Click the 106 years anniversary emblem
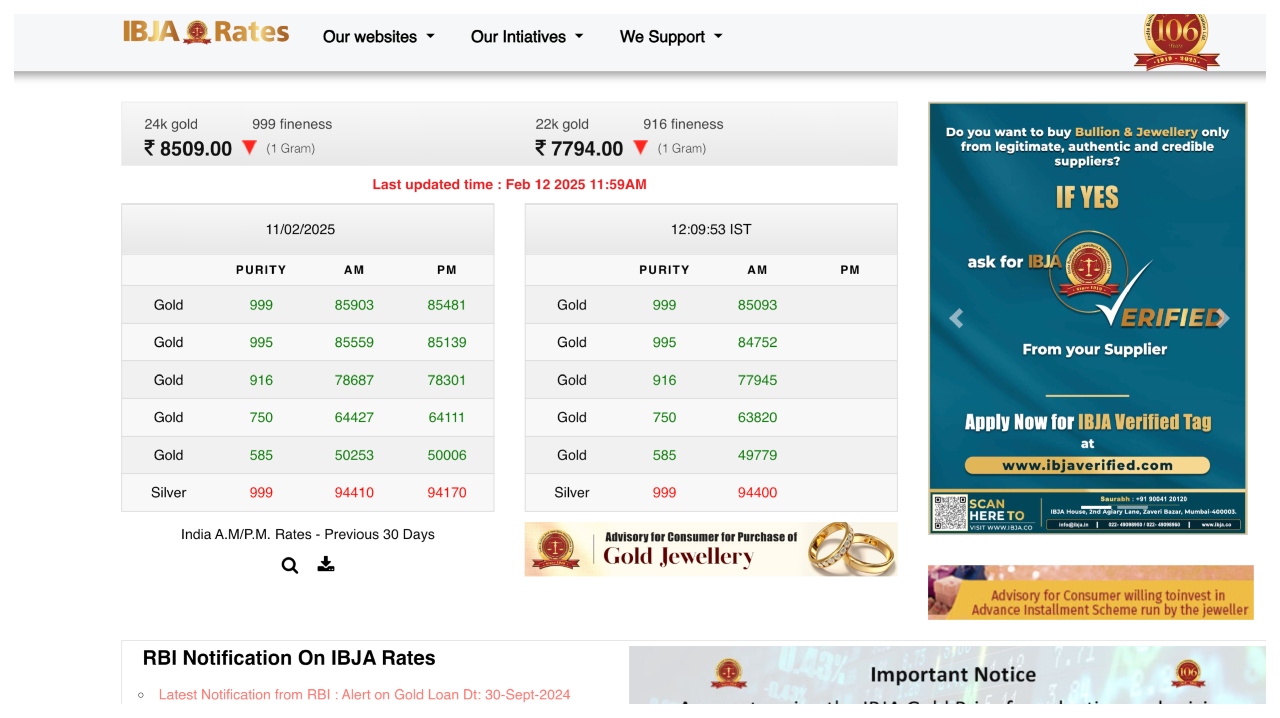The image size is (1280, 718). 1176,42
